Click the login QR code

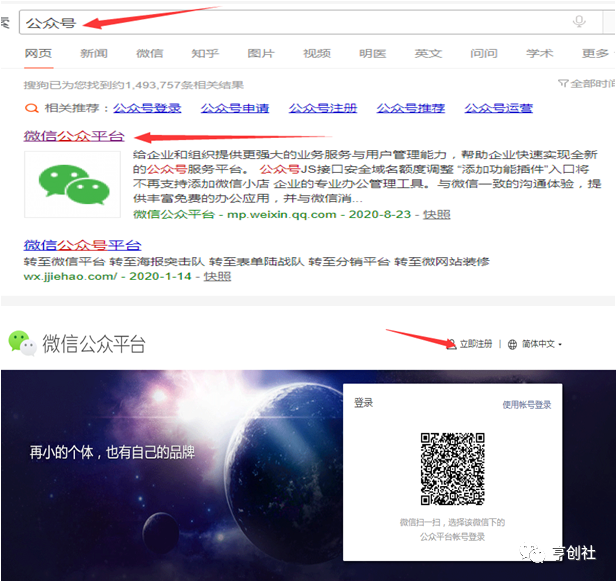coord(452,469)
